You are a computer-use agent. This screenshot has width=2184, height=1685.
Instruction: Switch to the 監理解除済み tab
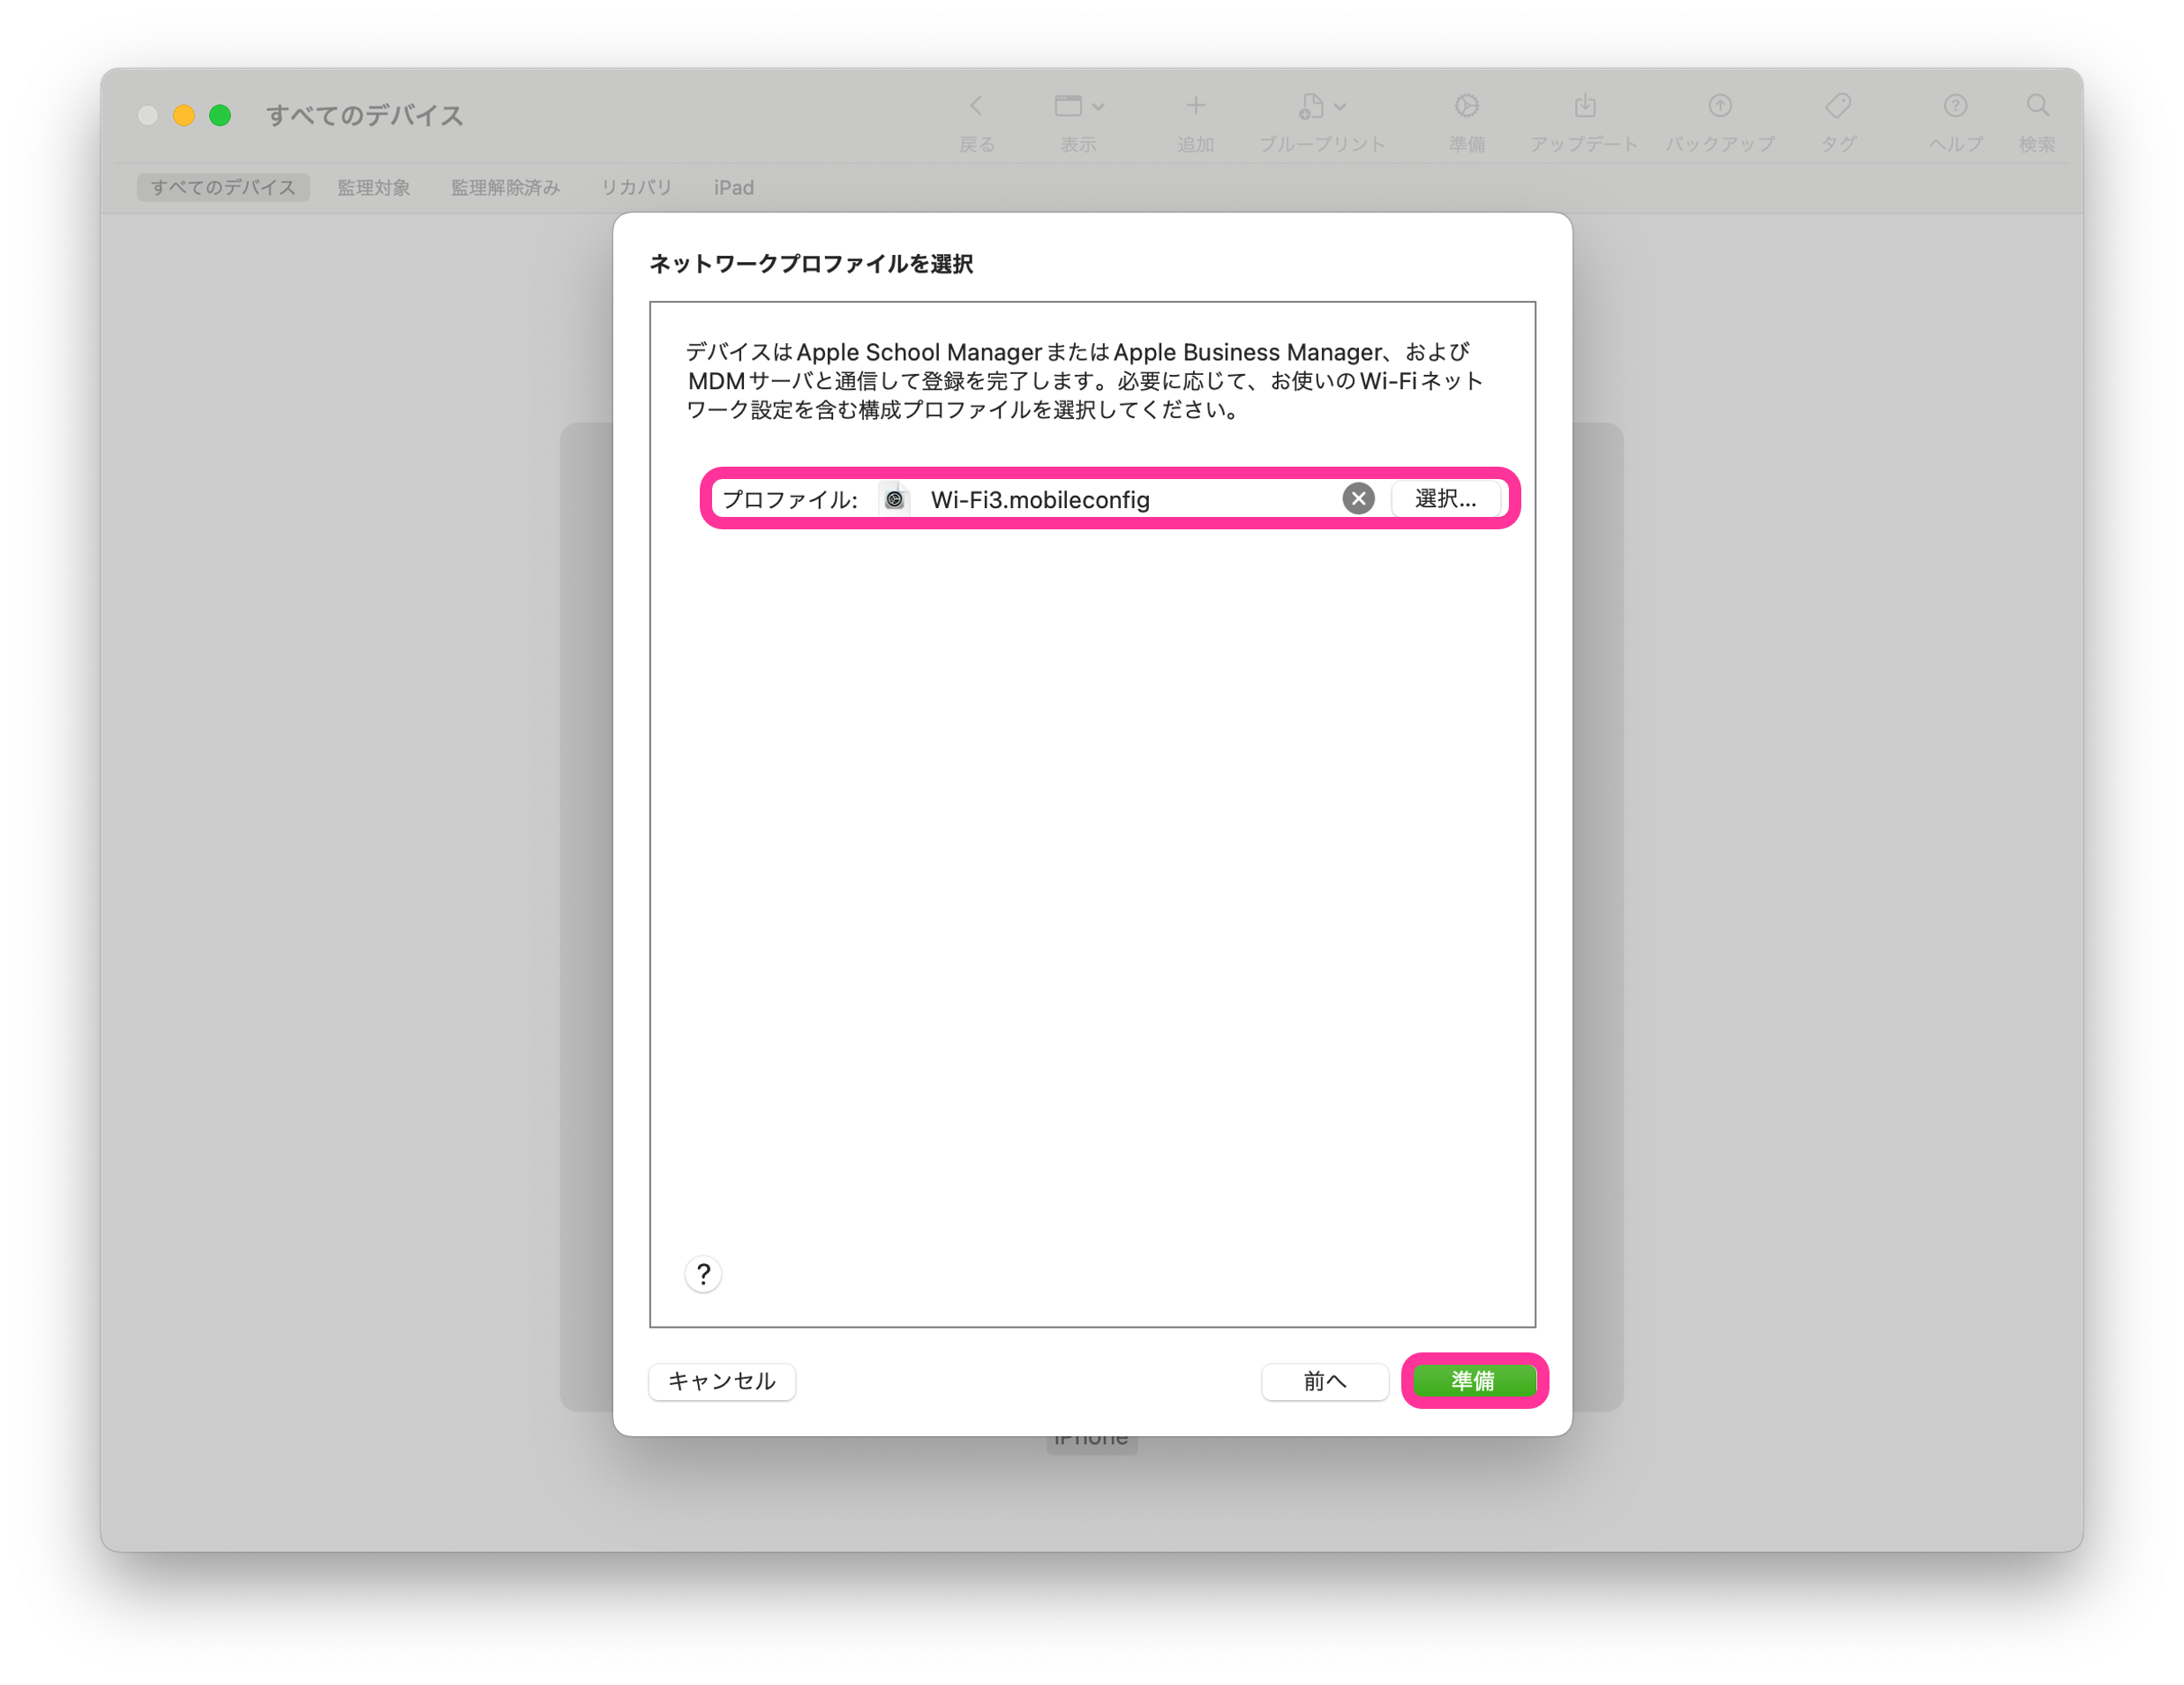pyautogui.click(x=505, y=188)
